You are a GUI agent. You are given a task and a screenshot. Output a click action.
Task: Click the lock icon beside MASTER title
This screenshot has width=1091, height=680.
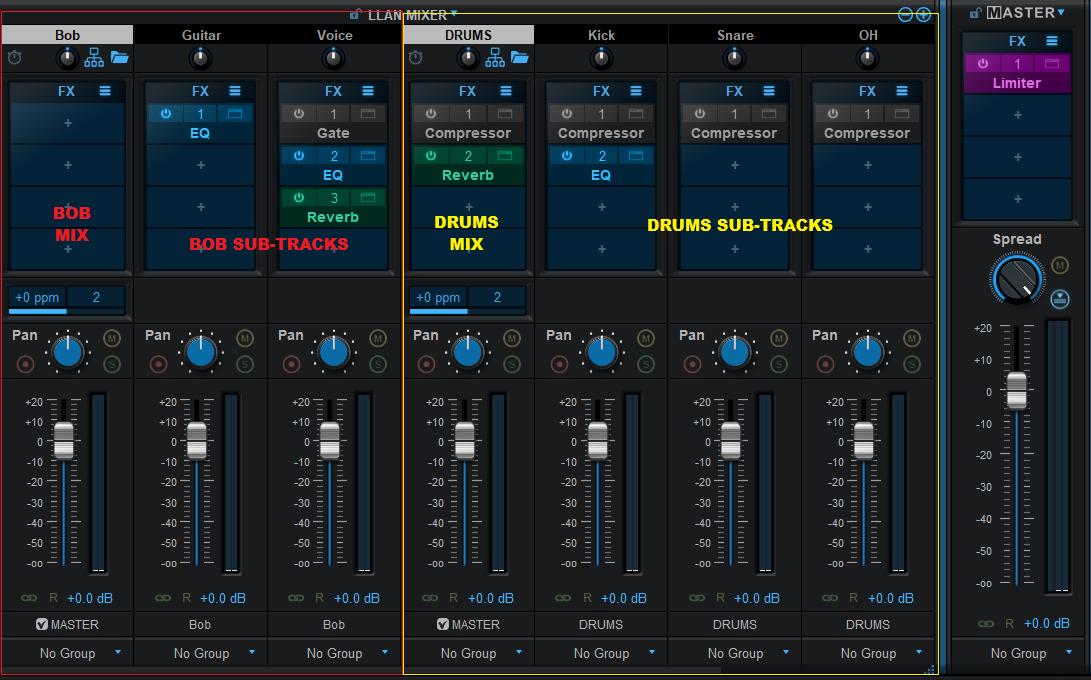(975, 13)
